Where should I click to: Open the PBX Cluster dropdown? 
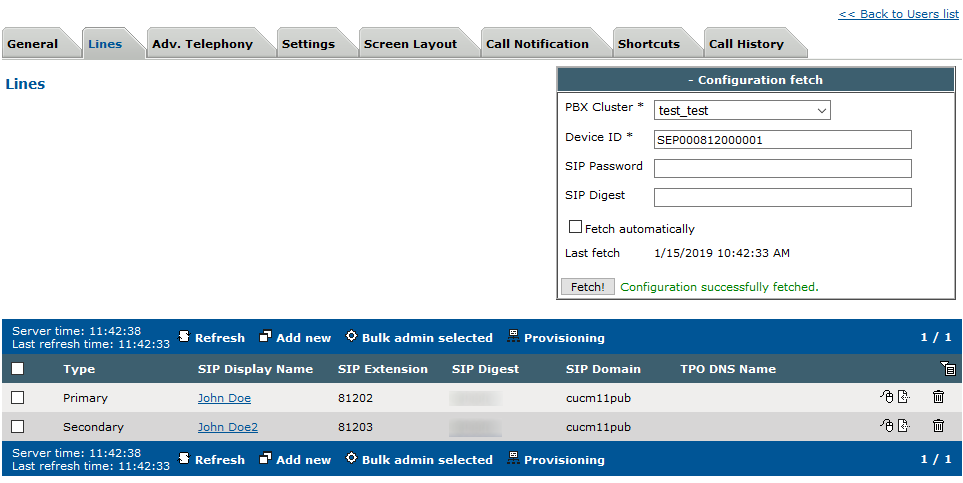(742, 111)
